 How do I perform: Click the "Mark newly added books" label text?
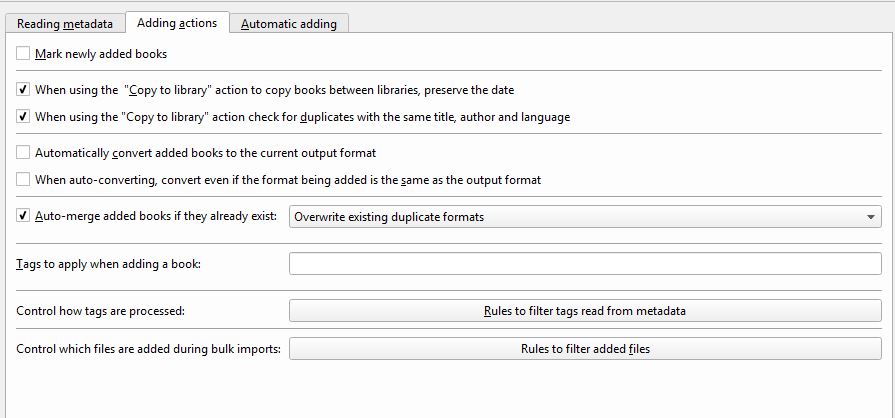[x=101, y=54]
